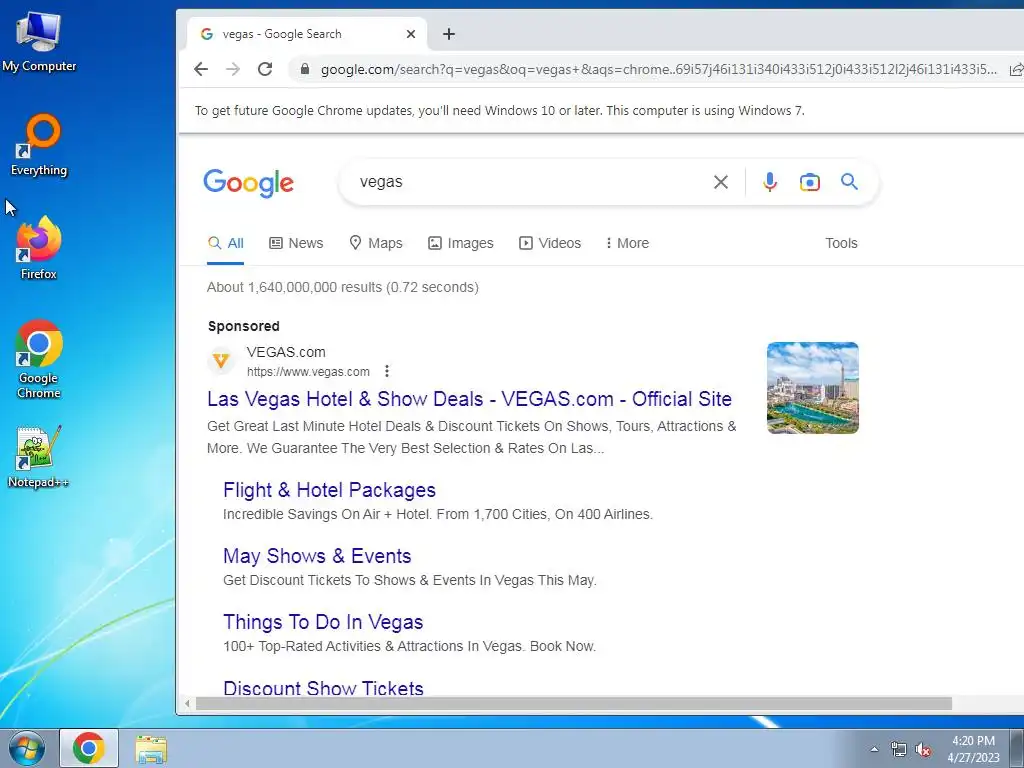Expand the More search options menu
This screenshot has height=768, width=1024.
tap(626, 243)
